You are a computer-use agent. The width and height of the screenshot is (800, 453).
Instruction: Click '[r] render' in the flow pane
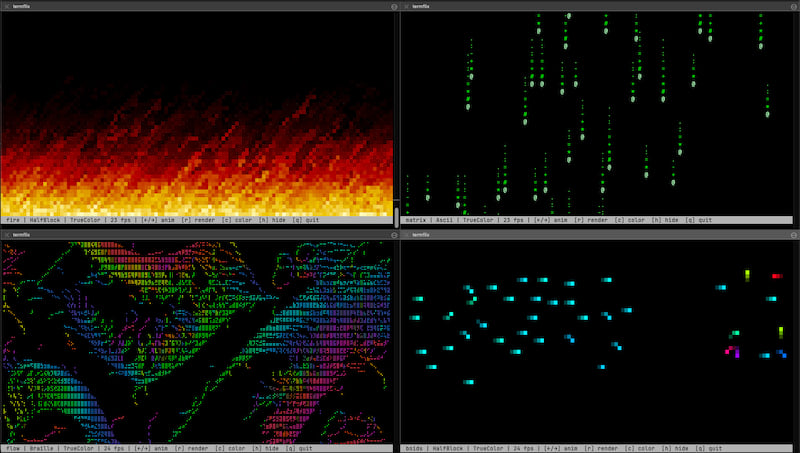click(191, 449)
